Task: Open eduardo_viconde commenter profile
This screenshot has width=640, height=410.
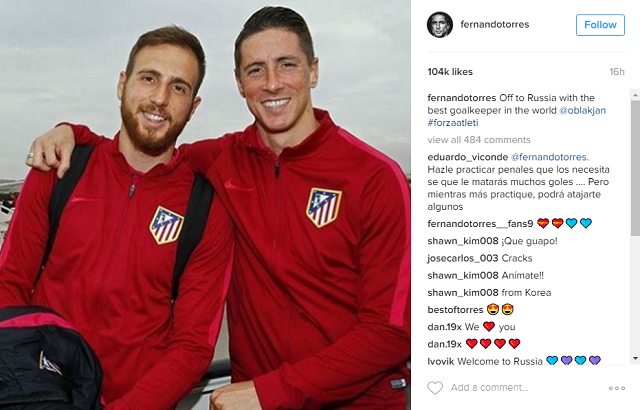Action: pyautogui.click(x=467, y=157)
